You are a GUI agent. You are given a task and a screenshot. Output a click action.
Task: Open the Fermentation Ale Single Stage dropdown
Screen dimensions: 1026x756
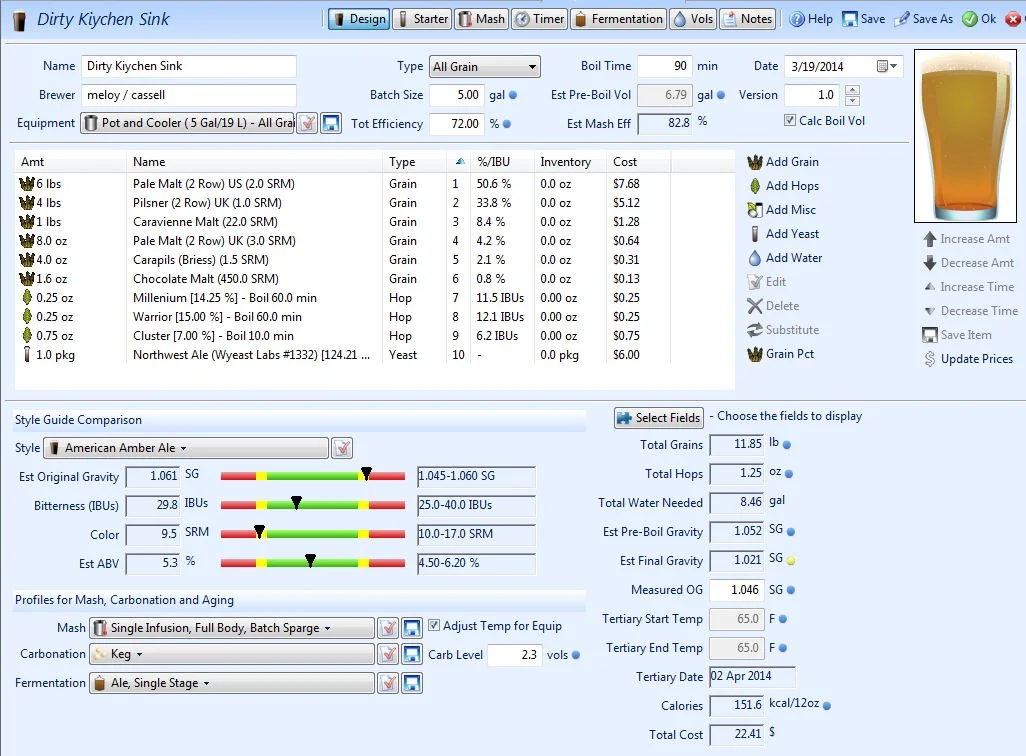[232, 683]
